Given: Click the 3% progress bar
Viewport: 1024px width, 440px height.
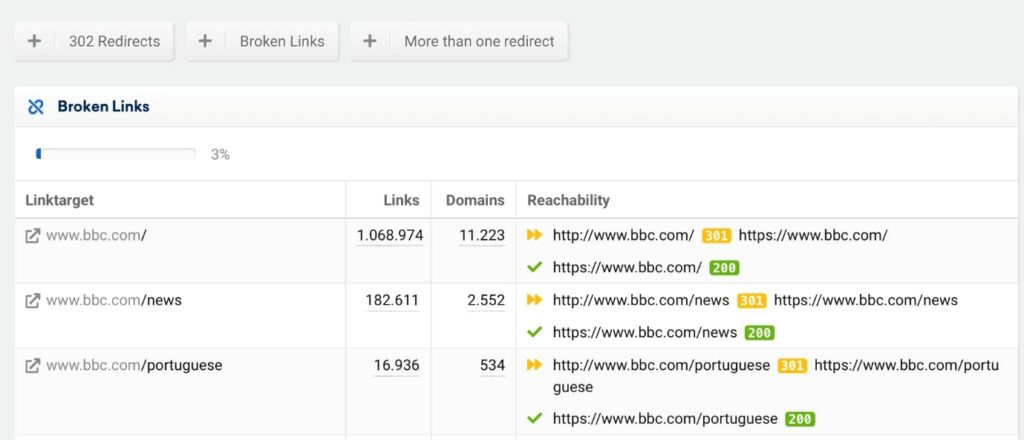Looking at the screenshot, I should [116, 154].
